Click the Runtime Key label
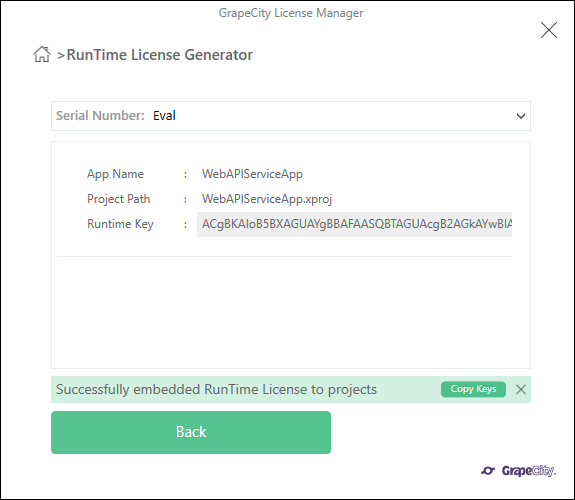This screenshot has width=575, height=500. [120, 224]
